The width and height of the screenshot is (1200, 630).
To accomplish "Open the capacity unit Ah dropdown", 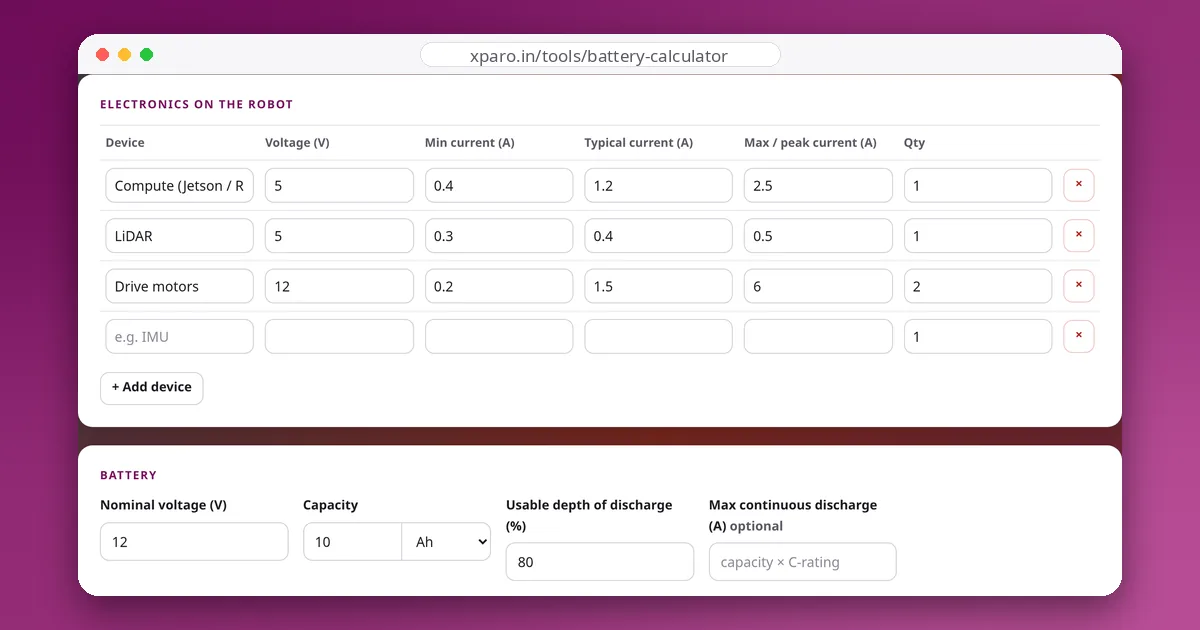I will (x=446, y=541).
